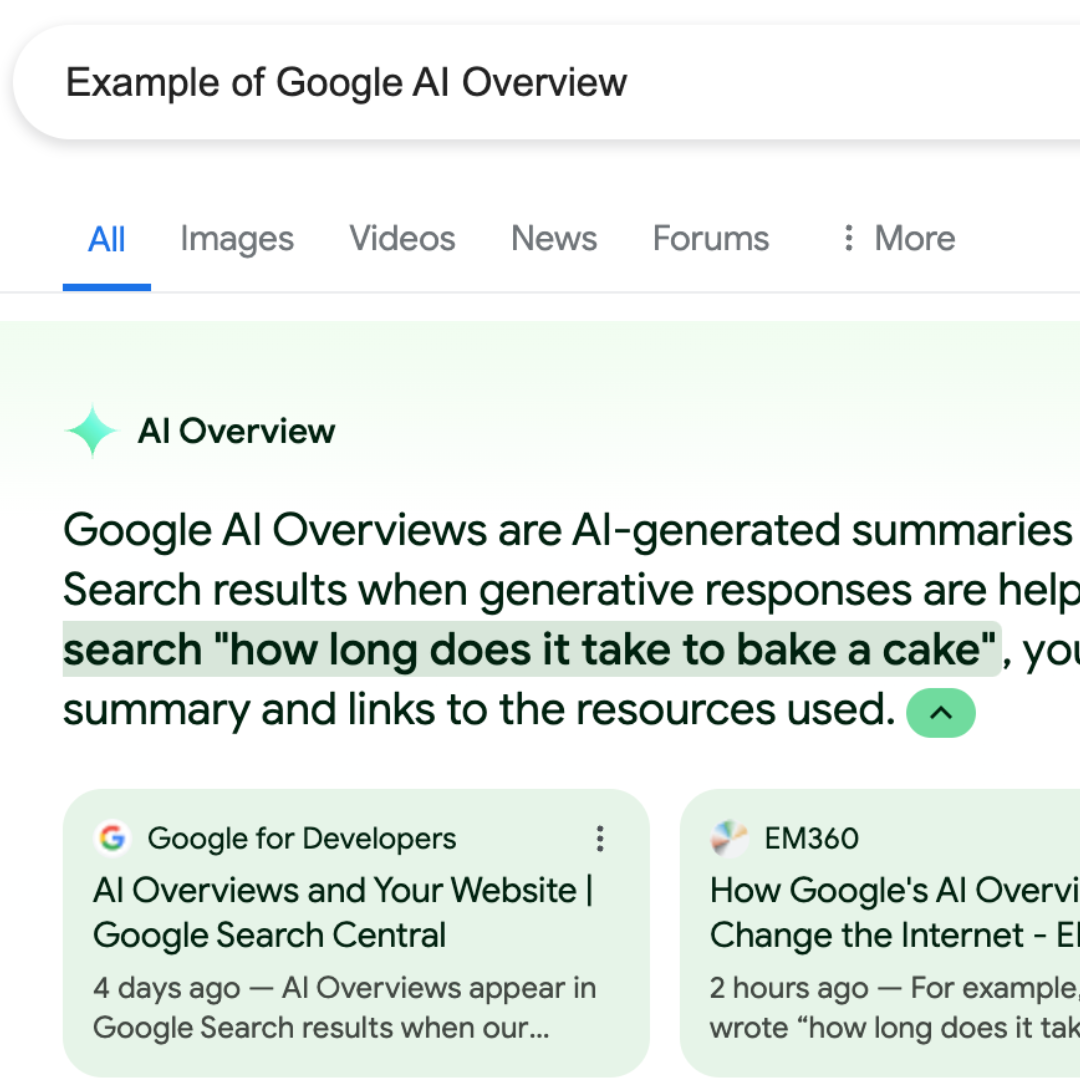The width and height of the screenshot is (1080, 1080).
Task: Click the three-dot icon next to More
Action: [x=847, y=238]
